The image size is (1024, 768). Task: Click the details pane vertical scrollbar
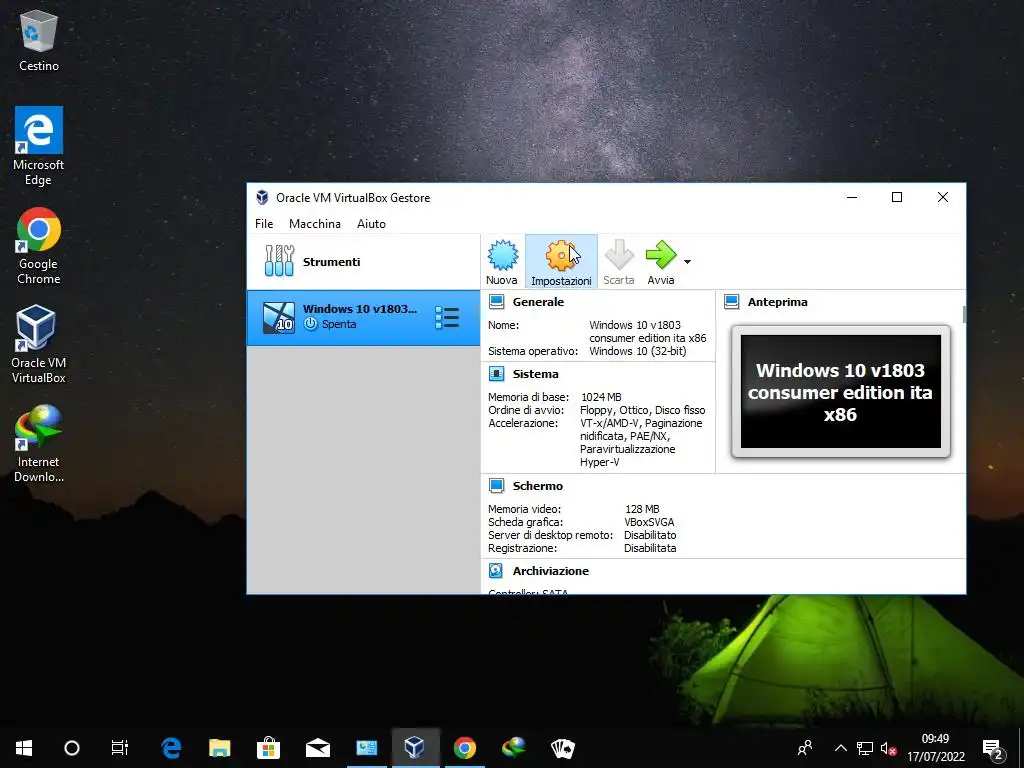pos(964,314)
